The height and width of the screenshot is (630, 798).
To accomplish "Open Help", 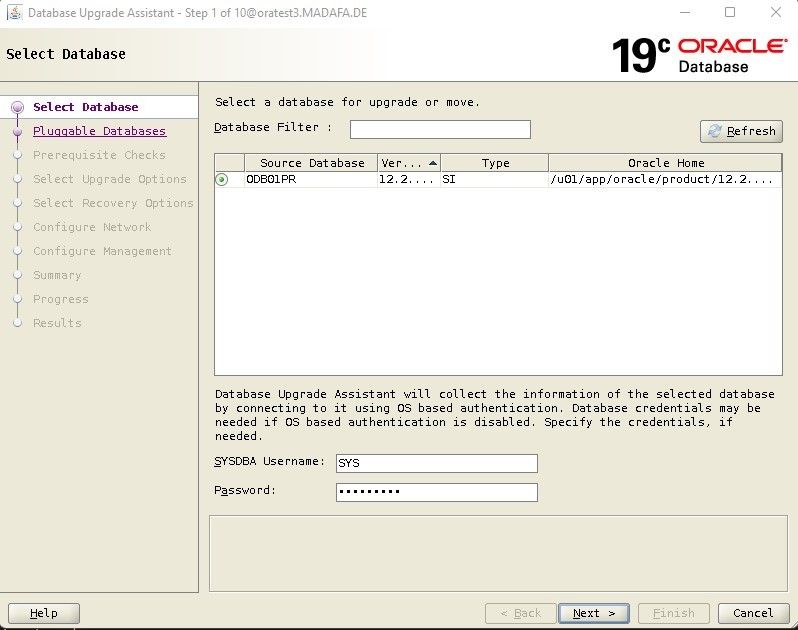I will tap(44, 613).
